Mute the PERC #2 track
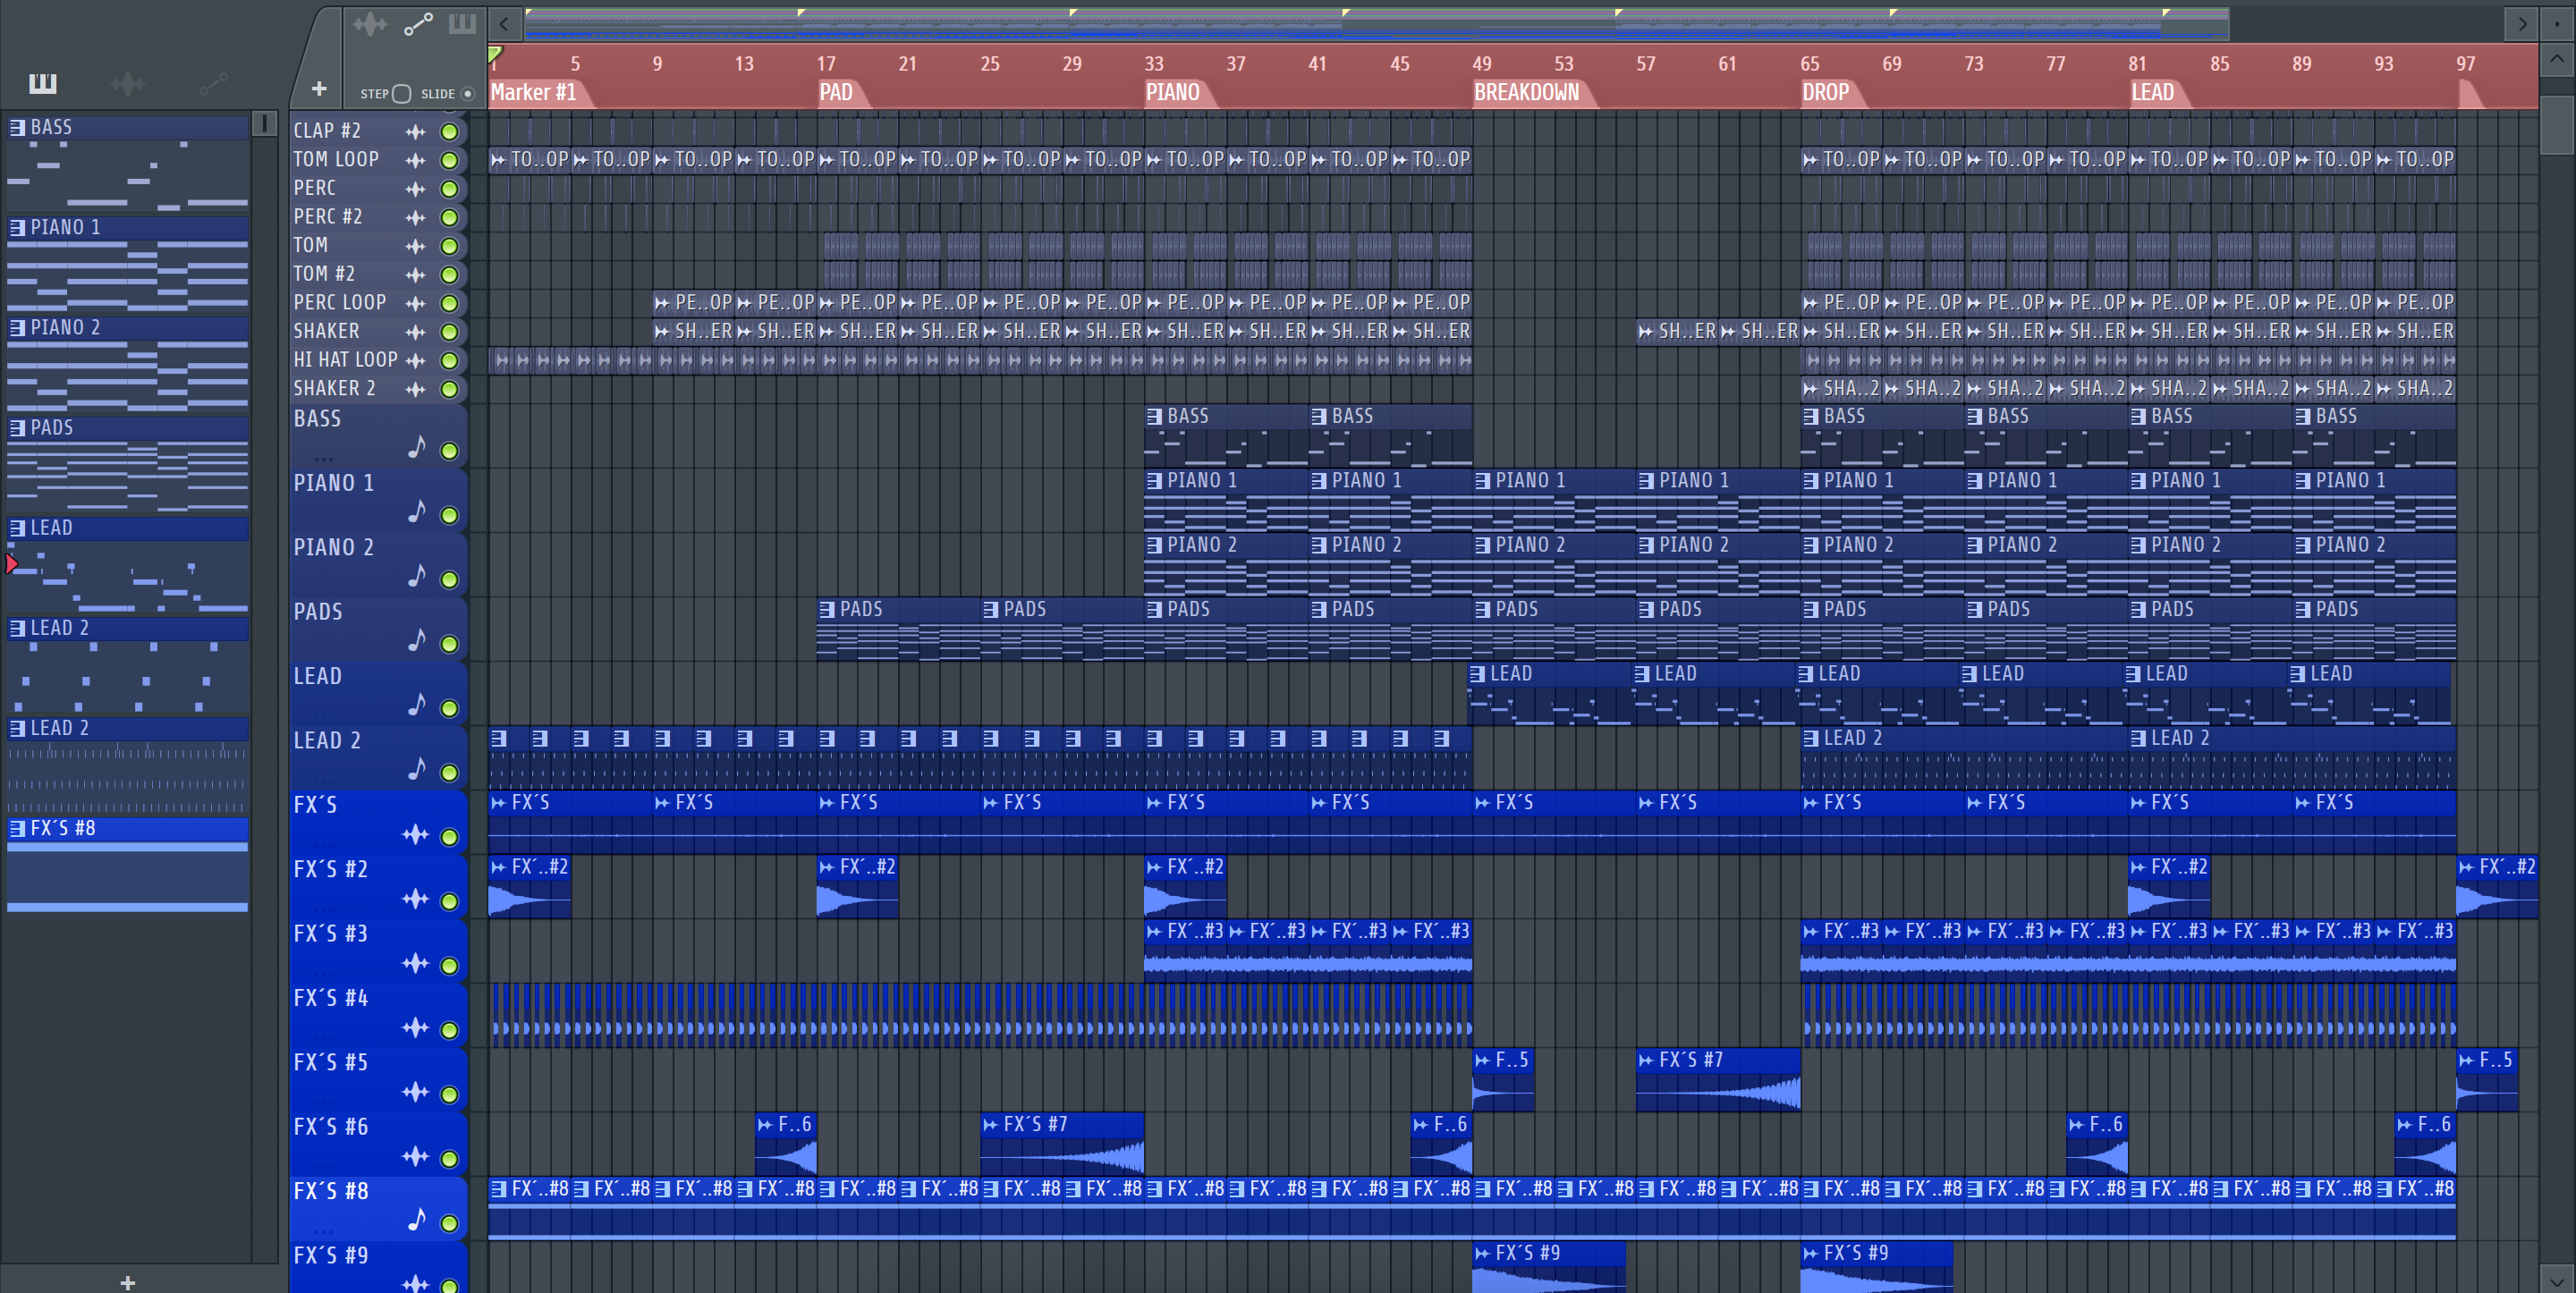This screenshot has height=1293, width=2576. [x=450, y=217]
